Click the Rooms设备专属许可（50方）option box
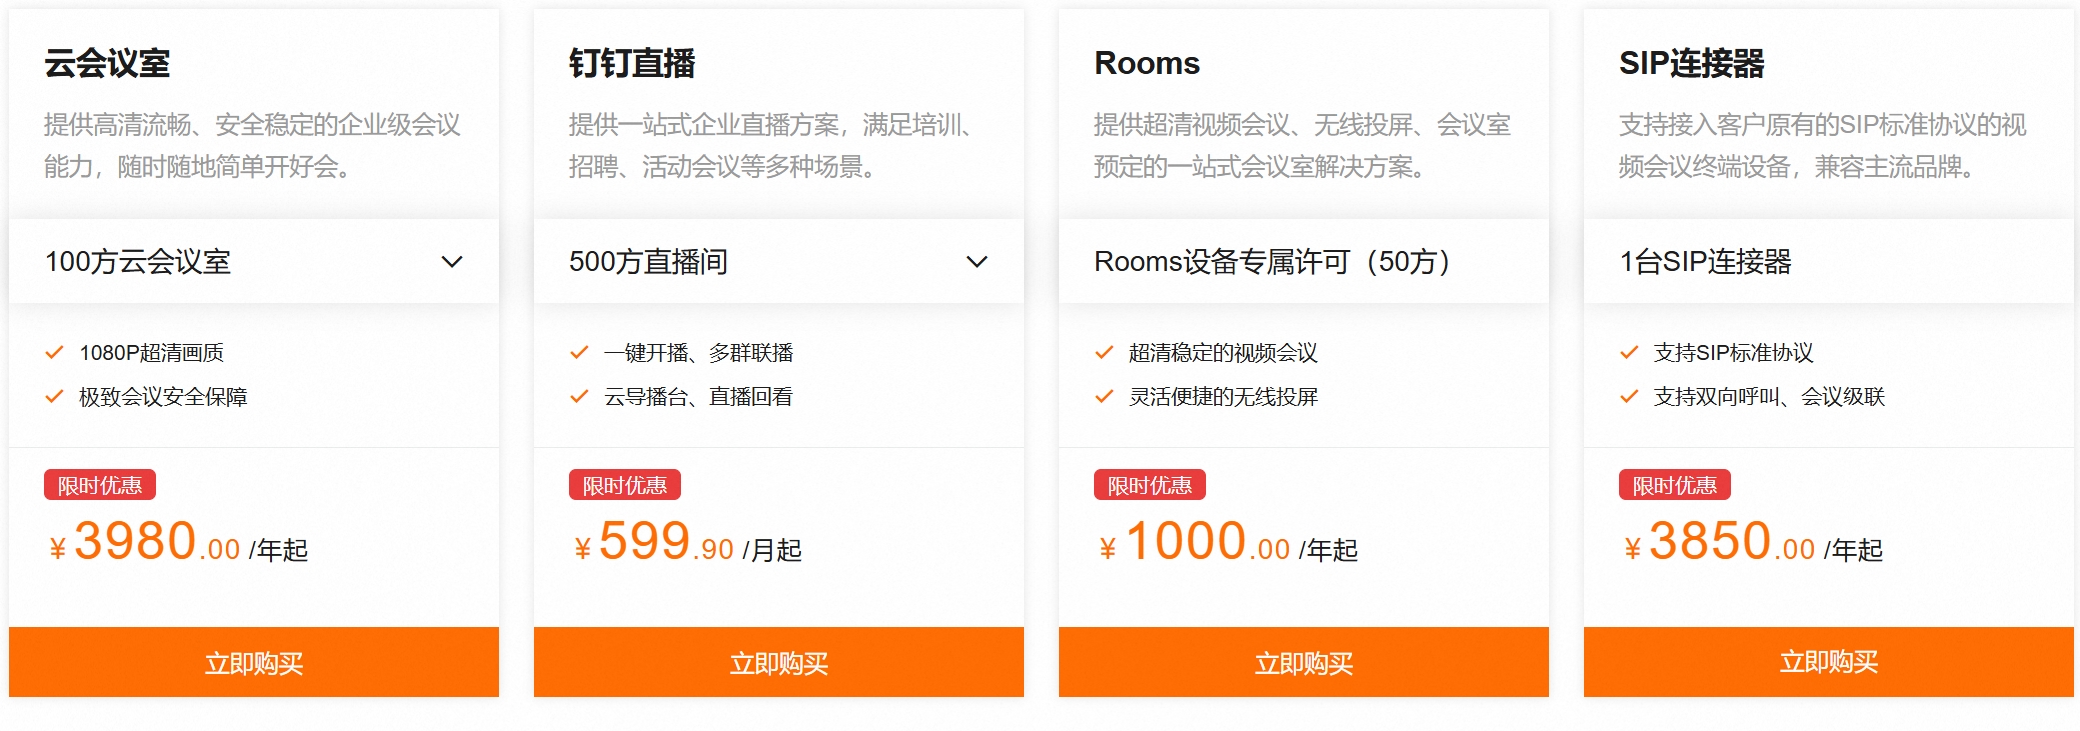2080x731 pixels. pos(1304,261)
